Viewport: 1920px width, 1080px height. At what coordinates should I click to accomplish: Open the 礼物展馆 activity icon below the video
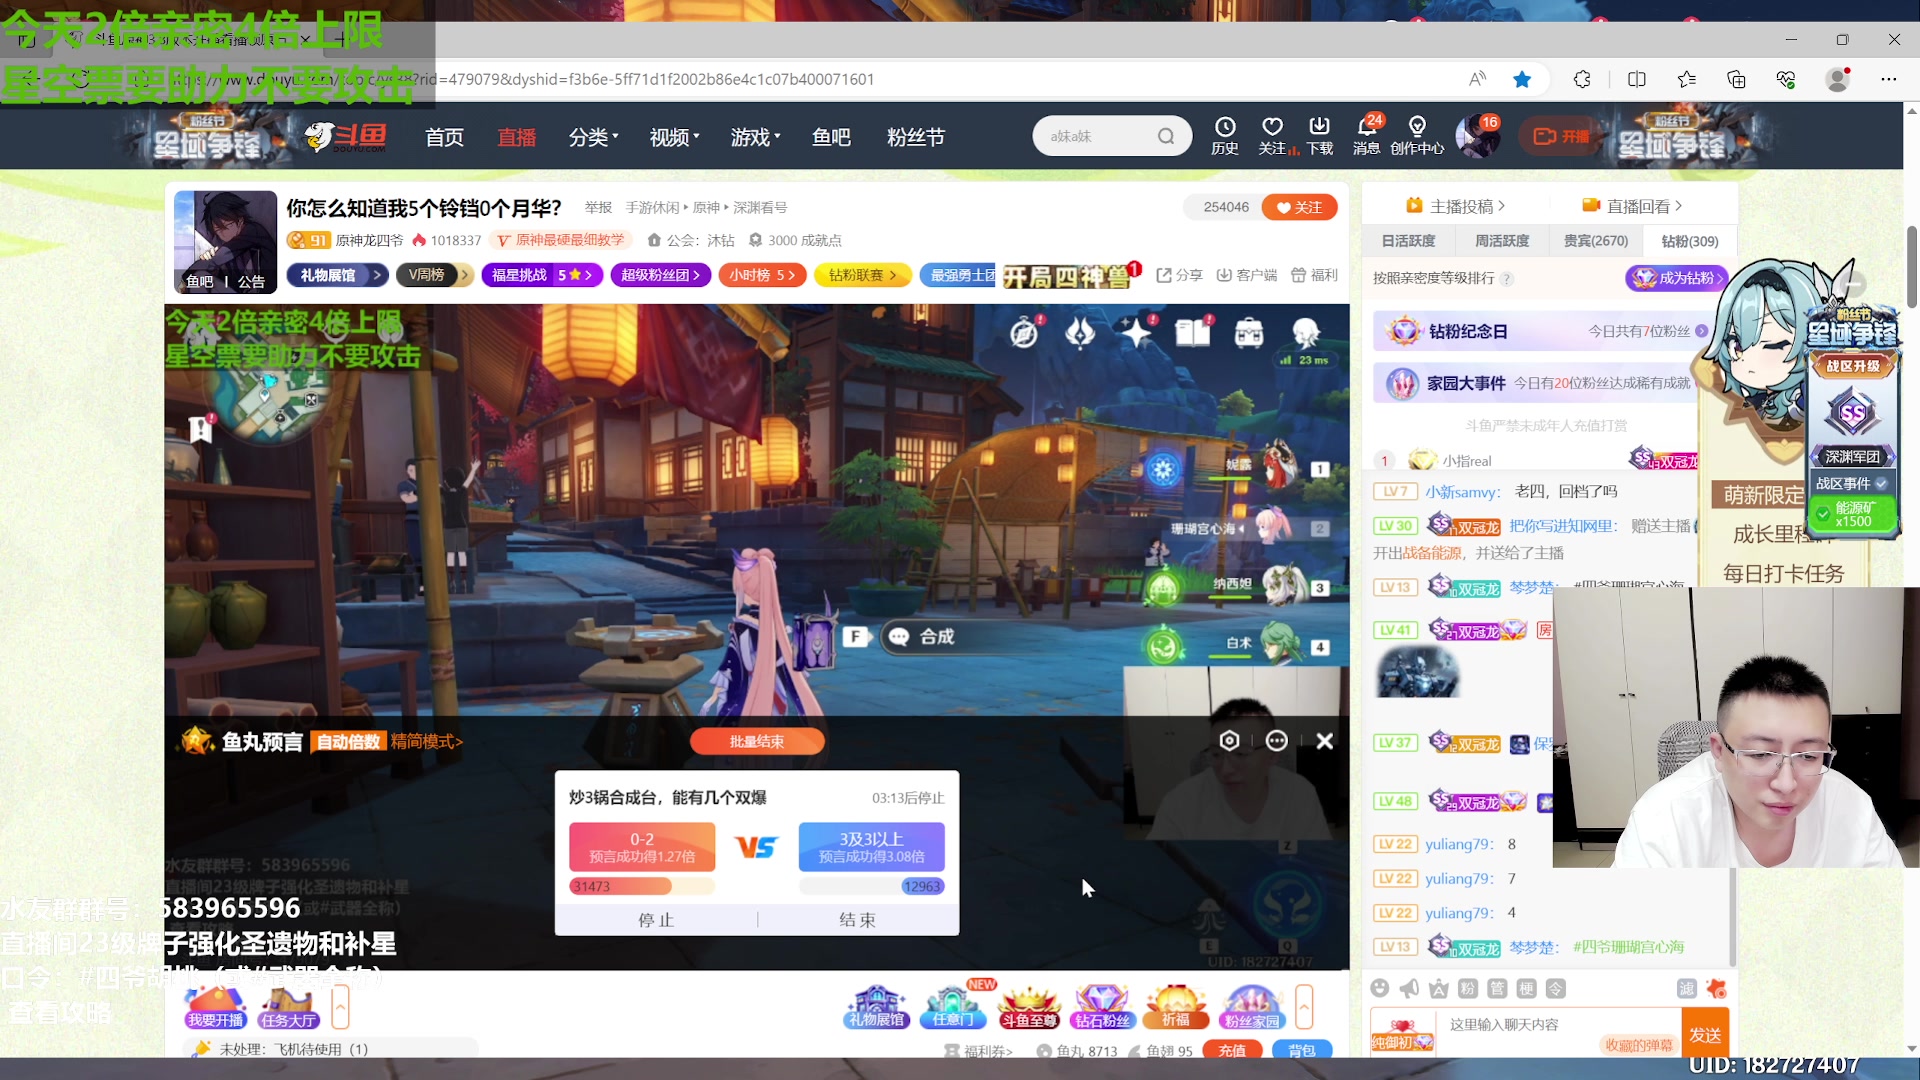(876, 1007)
